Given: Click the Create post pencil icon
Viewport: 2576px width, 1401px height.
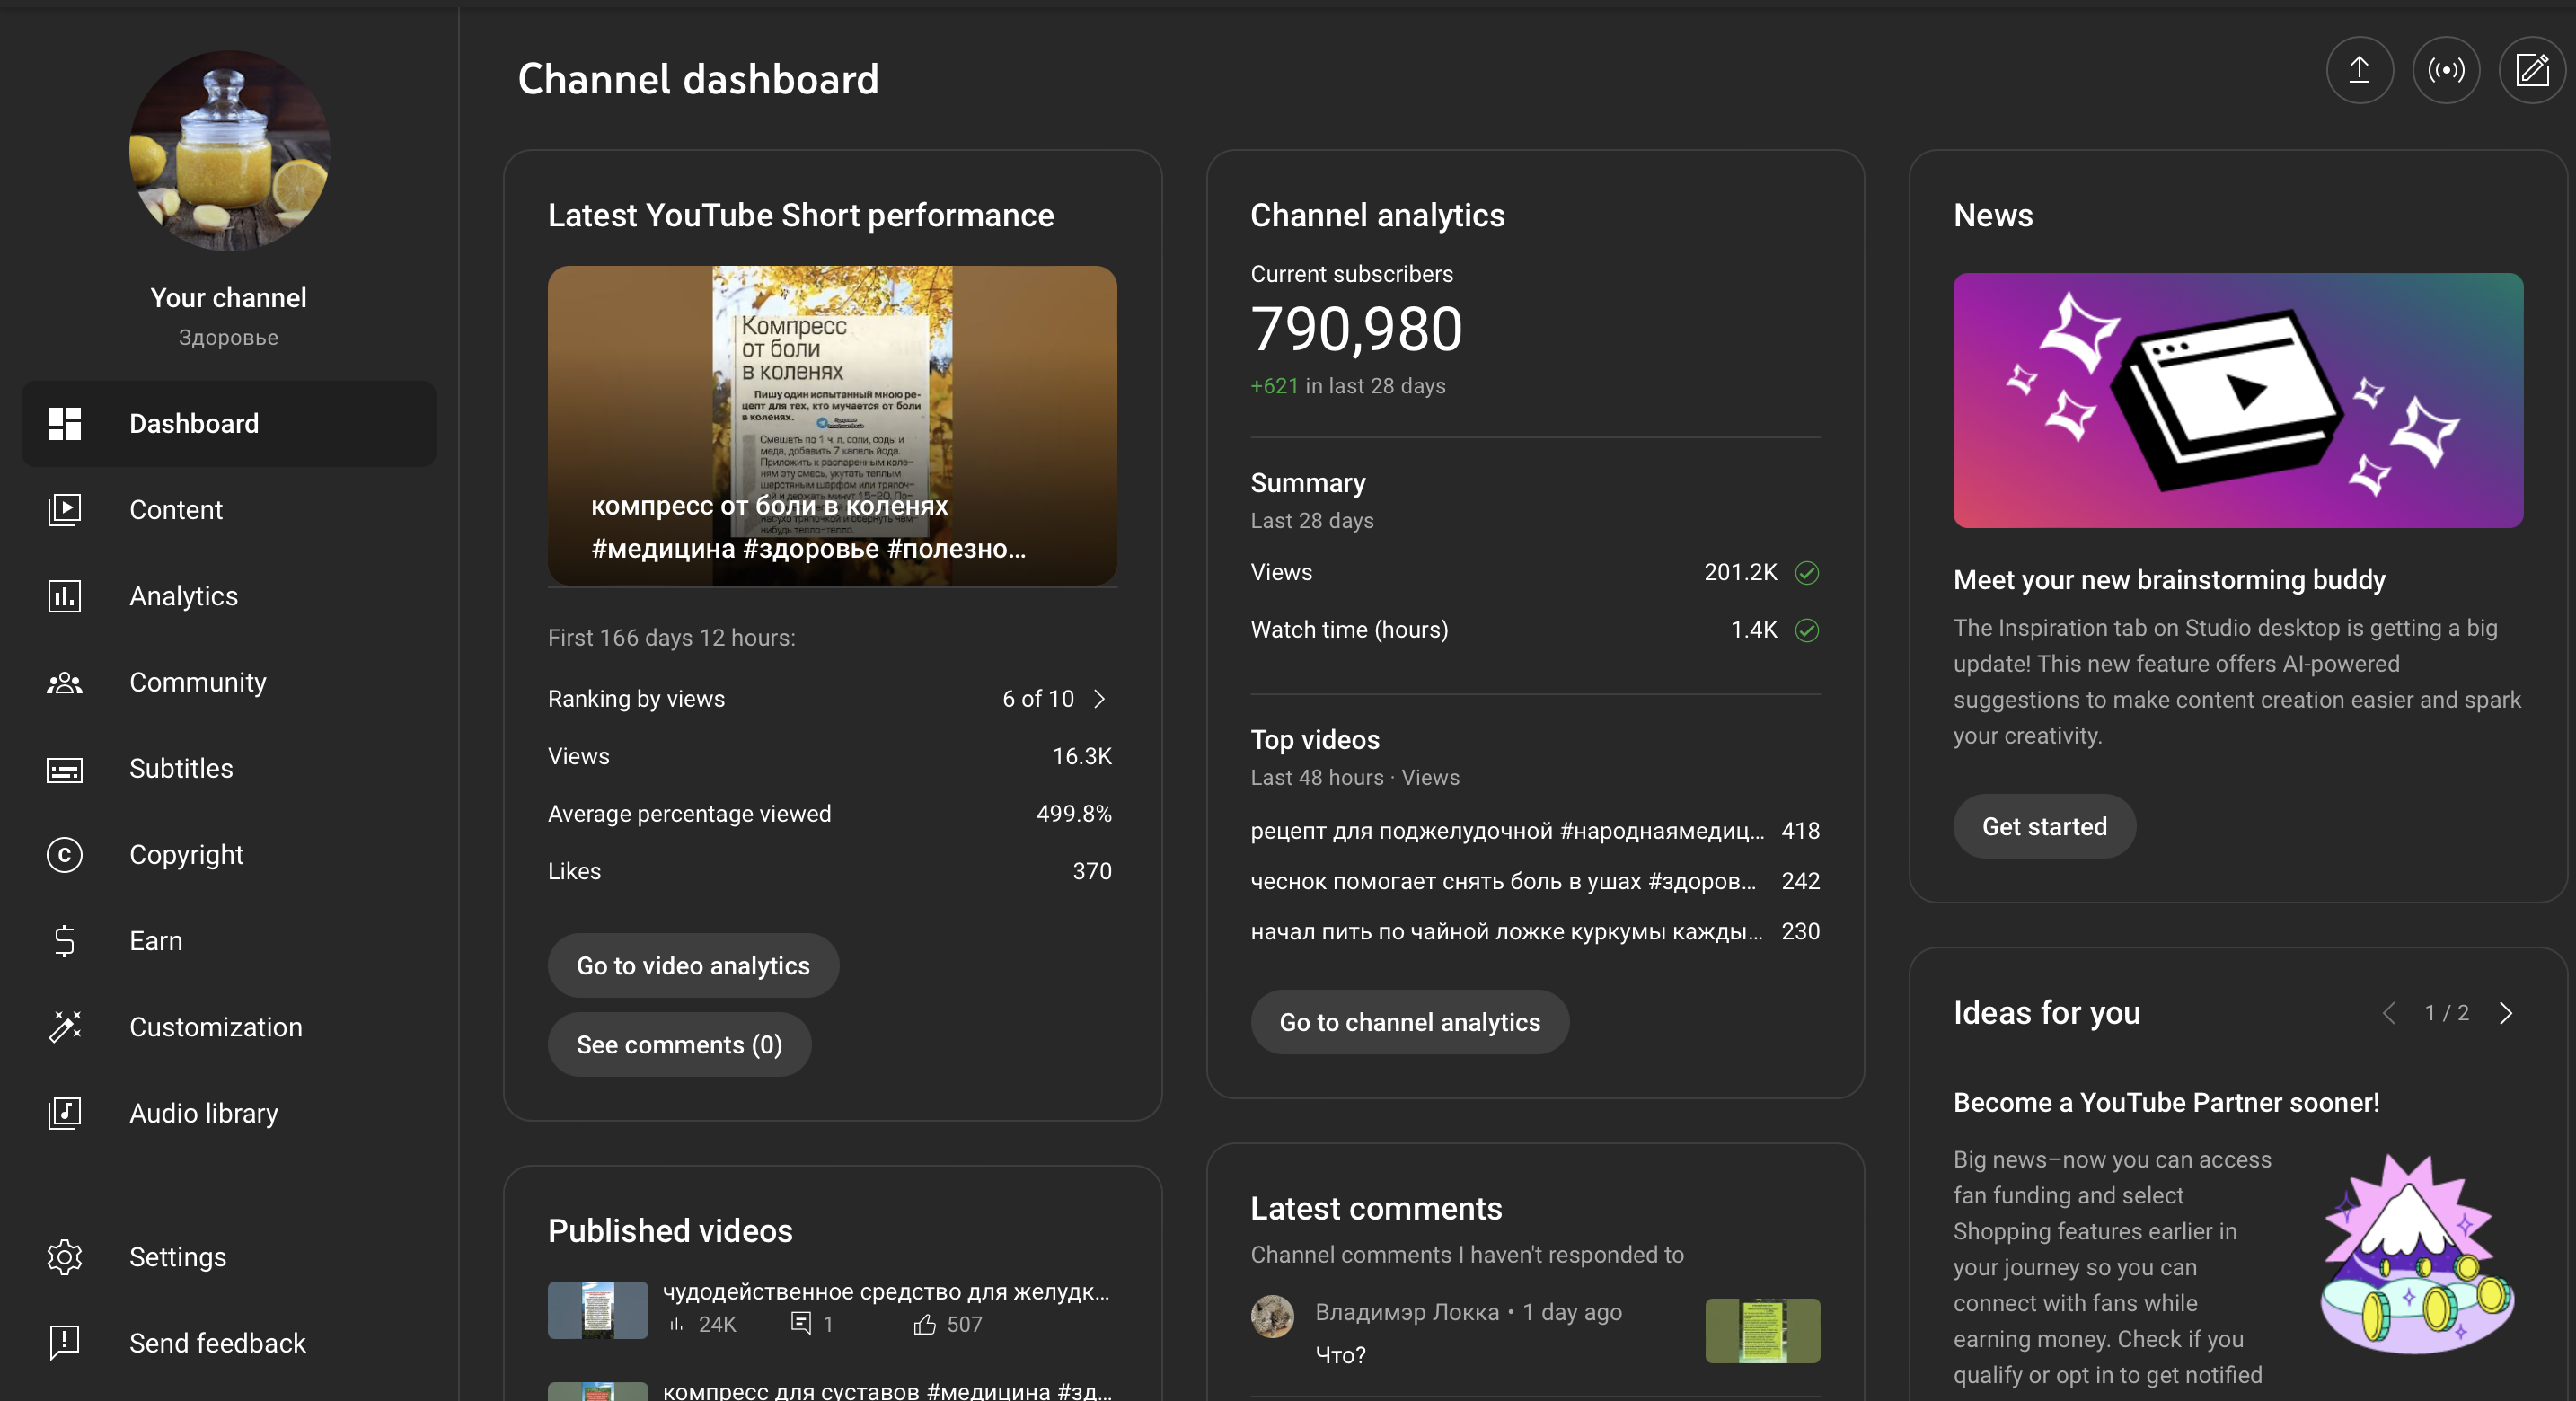Looking at the screenshot, I should point(2532,70).
